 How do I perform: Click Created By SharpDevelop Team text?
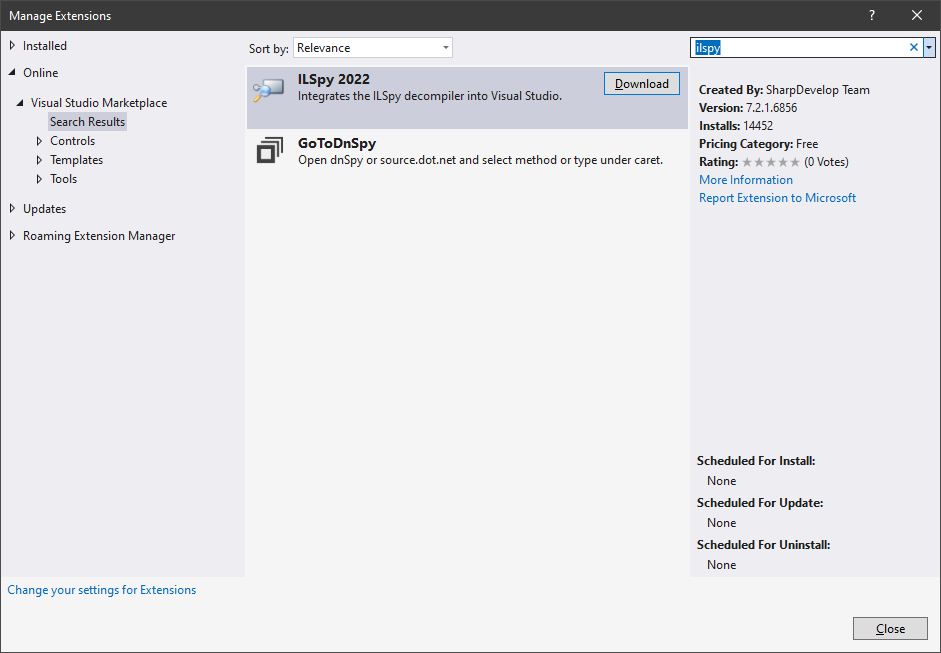click(784, 90)
